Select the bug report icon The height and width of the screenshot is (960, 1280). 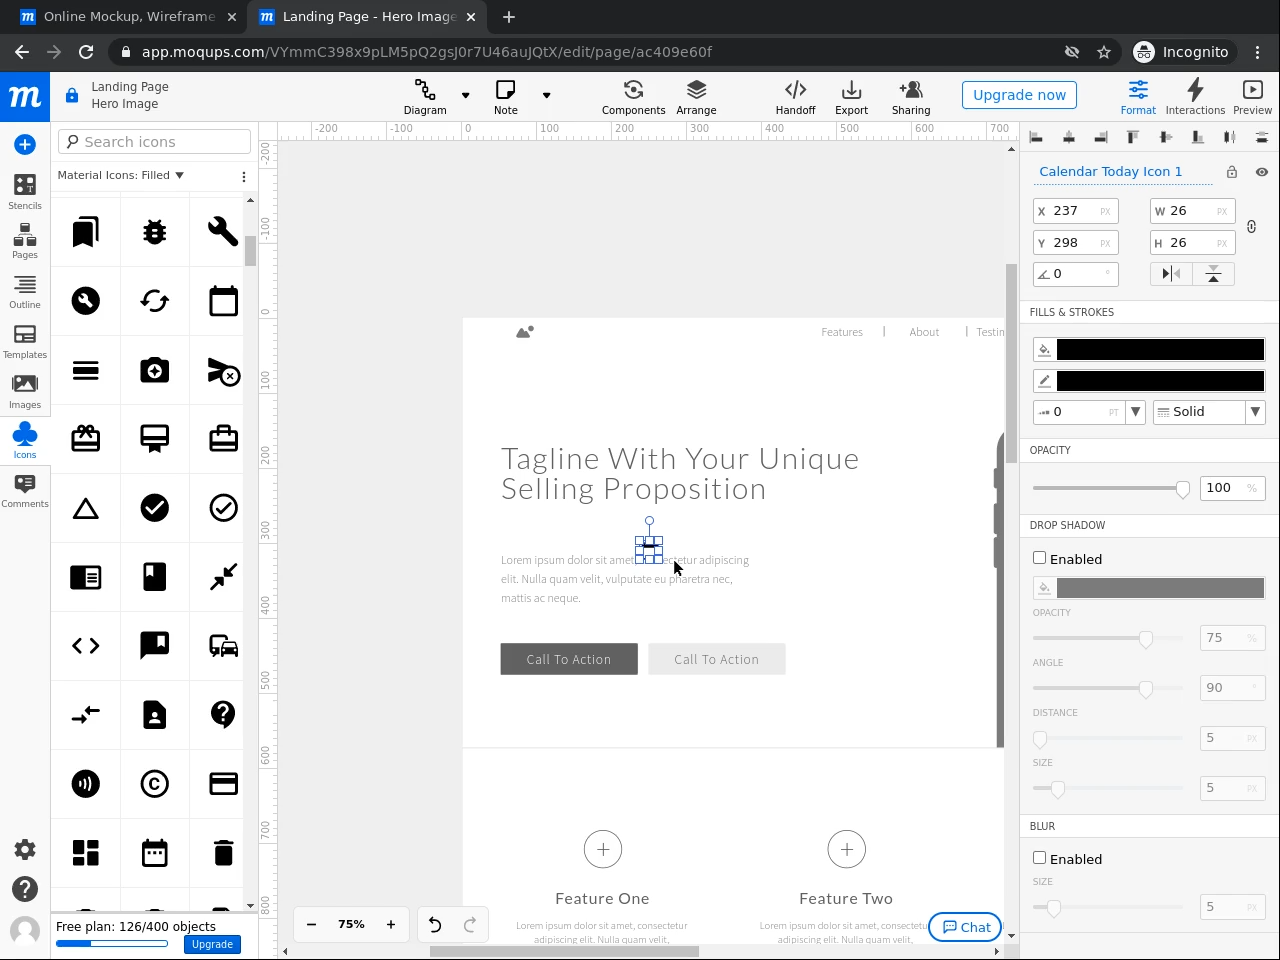pyautogui.click(x=154, y=232)
